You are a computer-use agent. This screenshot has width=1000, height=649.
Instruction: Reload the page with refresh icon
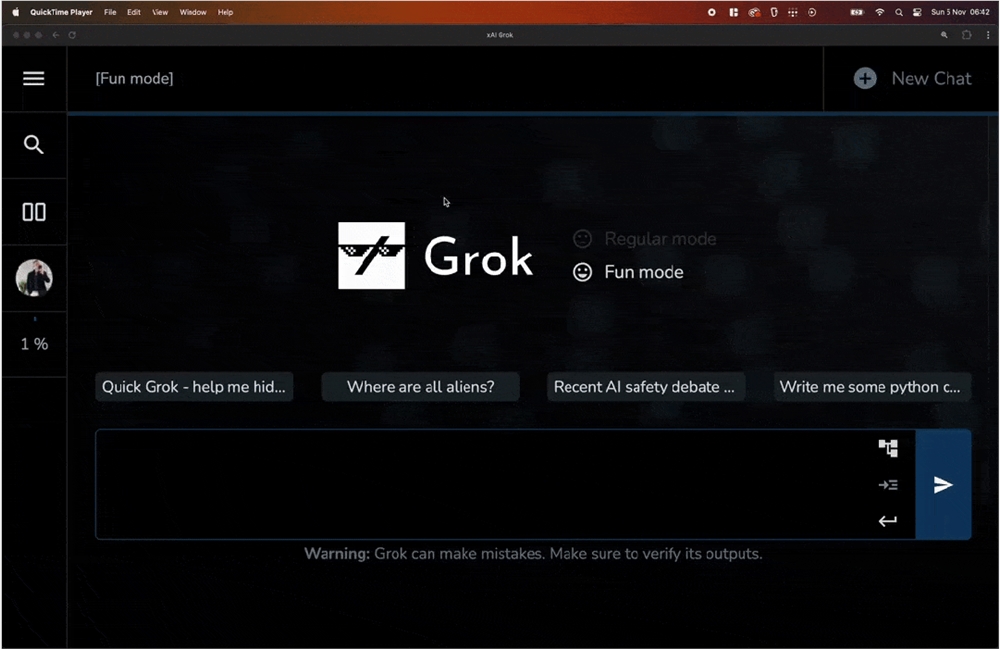(72, 35)
